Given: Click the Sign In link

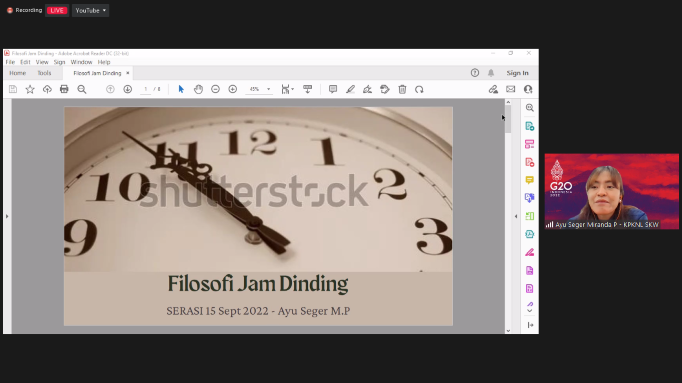Looking at the screenshot, I should [517, 73].
